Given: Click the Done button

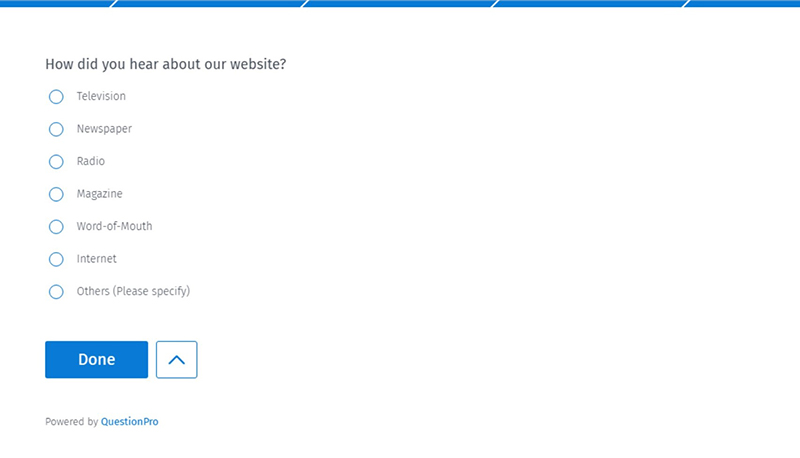Looking at the screenshot, I should [96, 360].
